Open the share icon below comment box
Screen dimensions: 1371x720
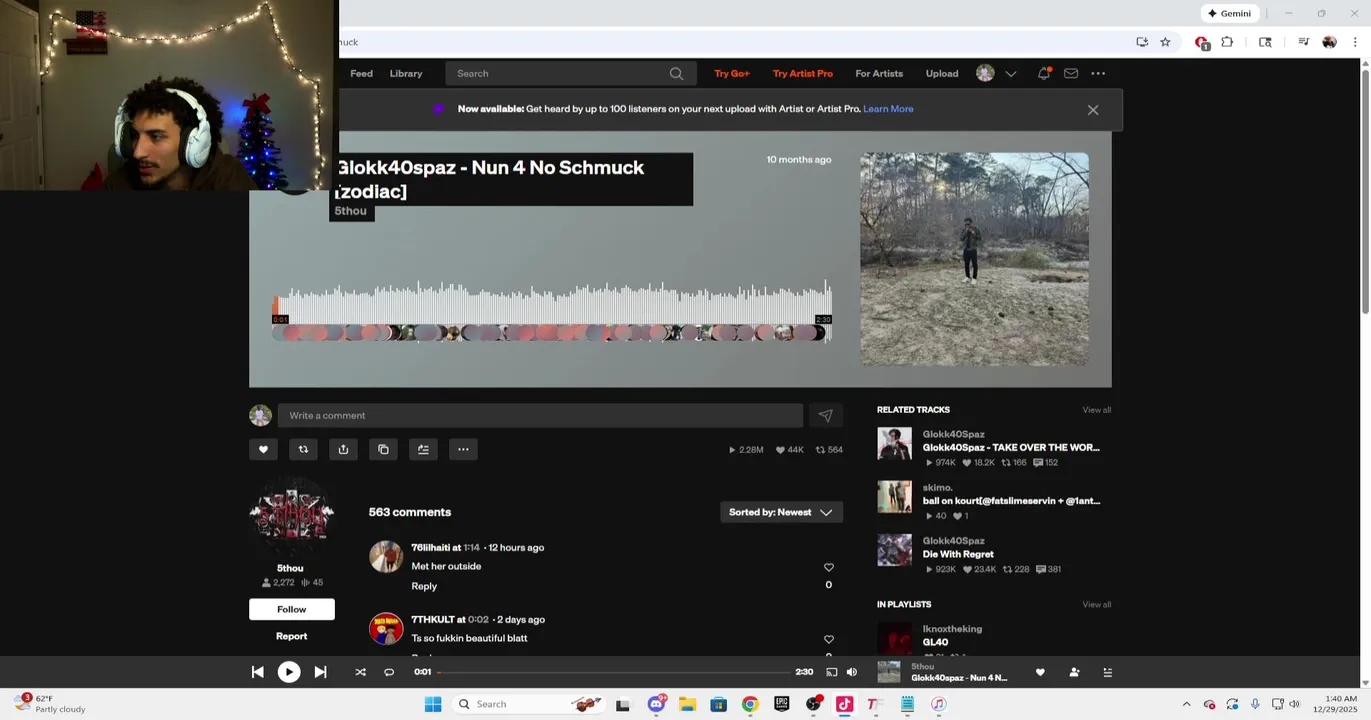click(x=343, y=449)
